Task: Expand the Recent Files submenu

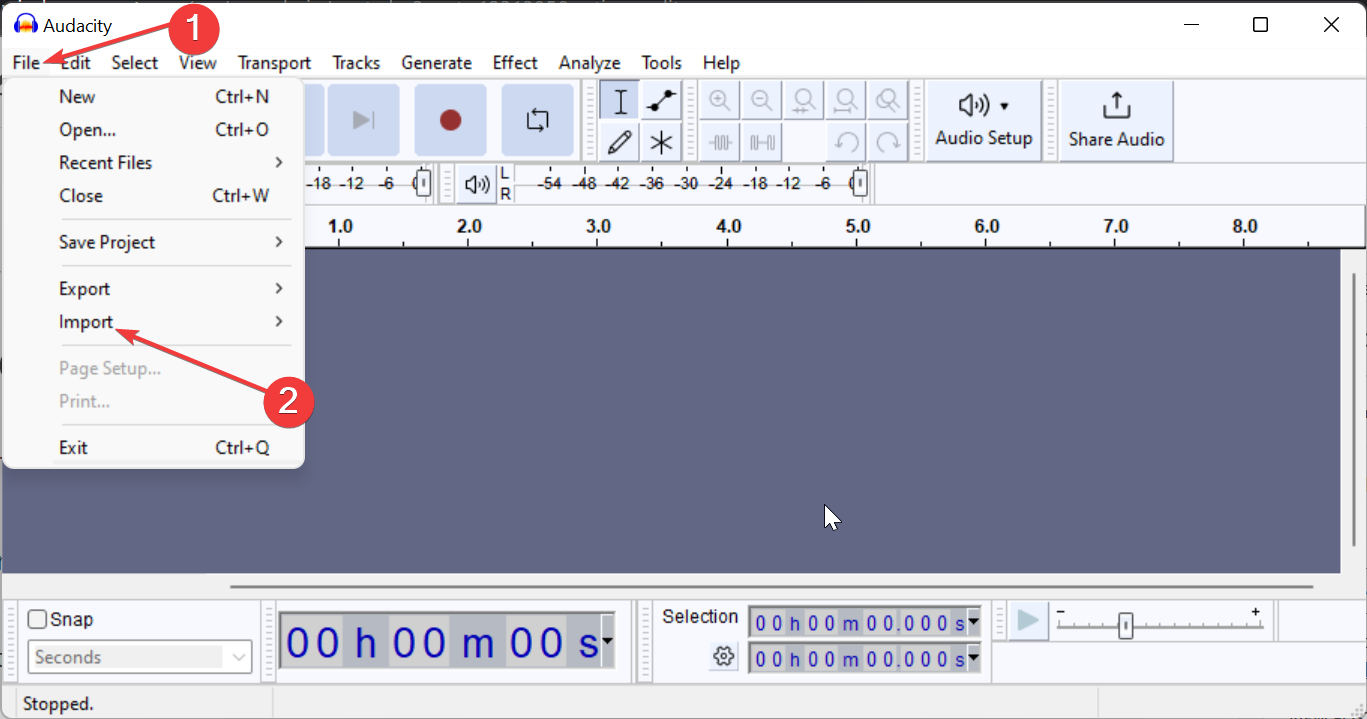Action: (x=106, y=162)
